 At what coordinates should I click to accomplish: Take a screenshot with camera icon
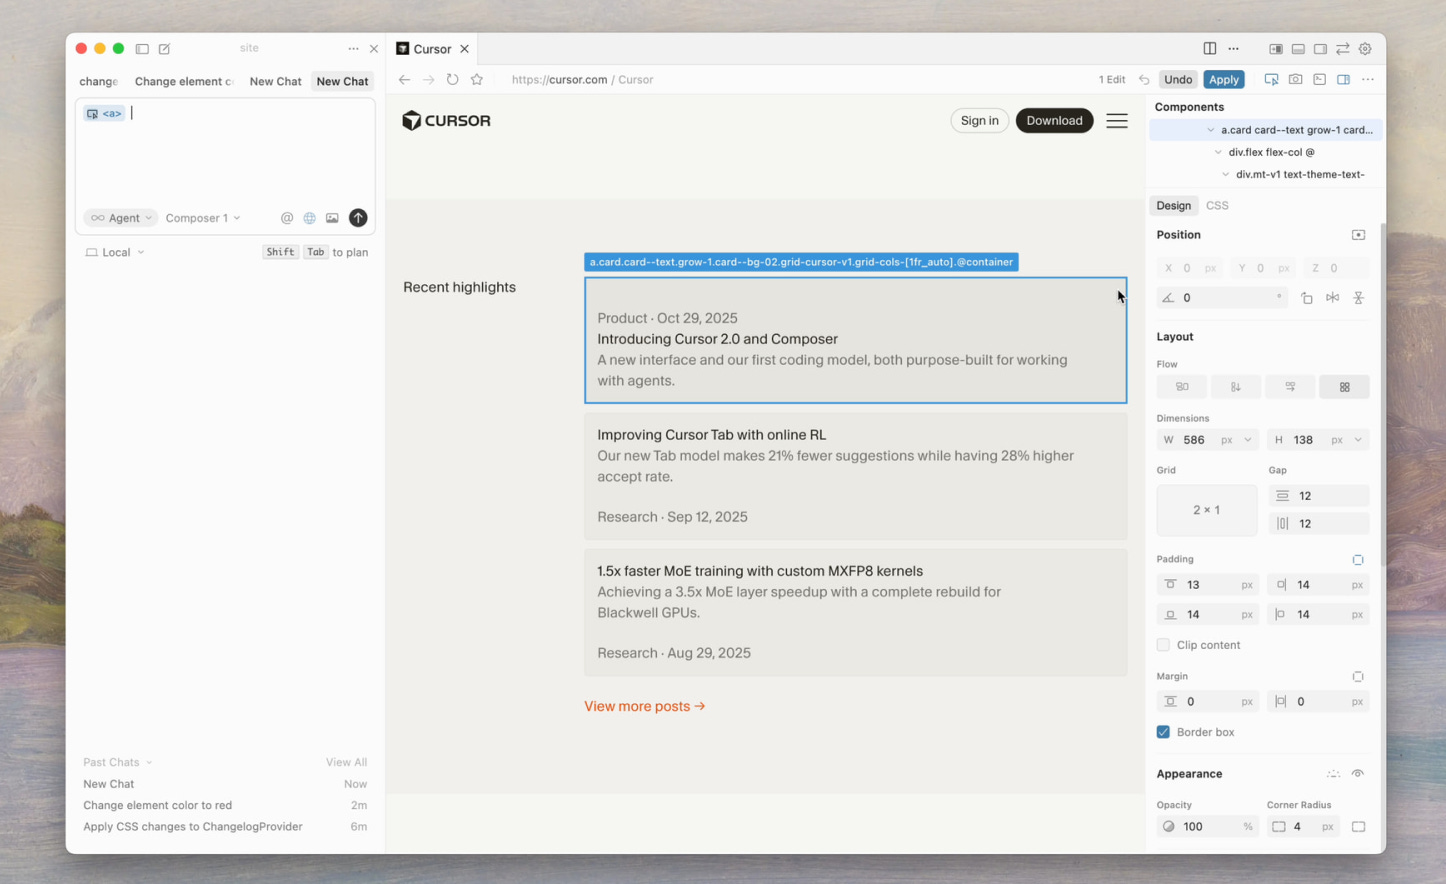coord(1295,80)
